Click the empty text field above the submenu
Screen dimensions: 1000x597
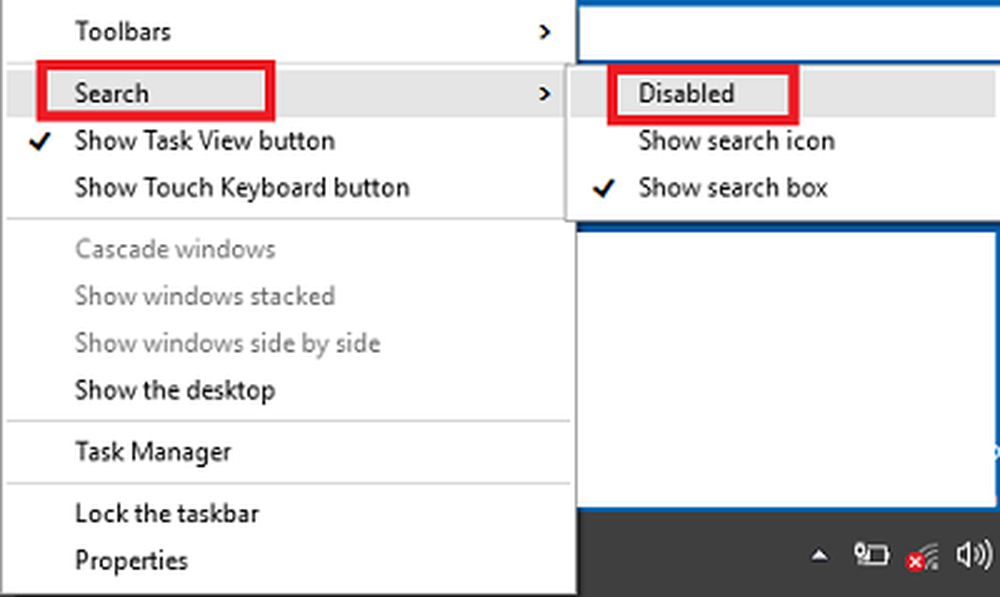click(788, 33)
